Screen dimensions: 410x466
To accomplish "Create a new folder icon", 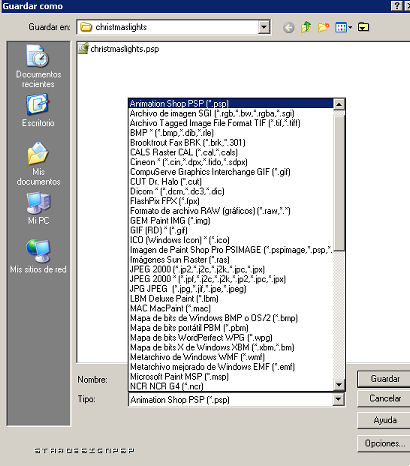I will click(x=323, y=27).
